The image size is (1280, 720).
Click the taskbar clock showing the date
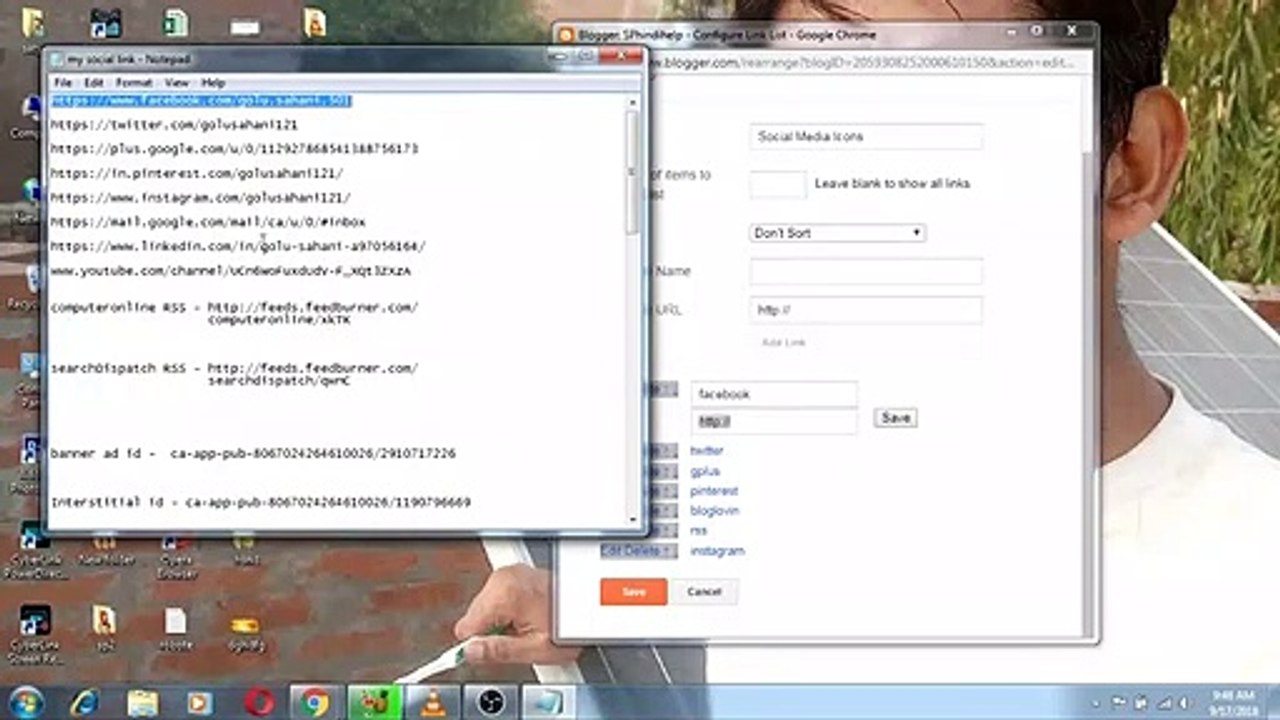(1233, 702)
